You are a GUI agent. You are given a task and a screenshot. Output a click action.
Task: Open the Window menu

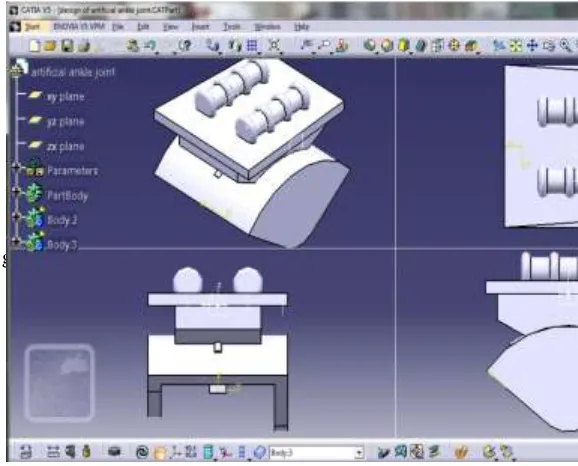(x=268, y=27)
